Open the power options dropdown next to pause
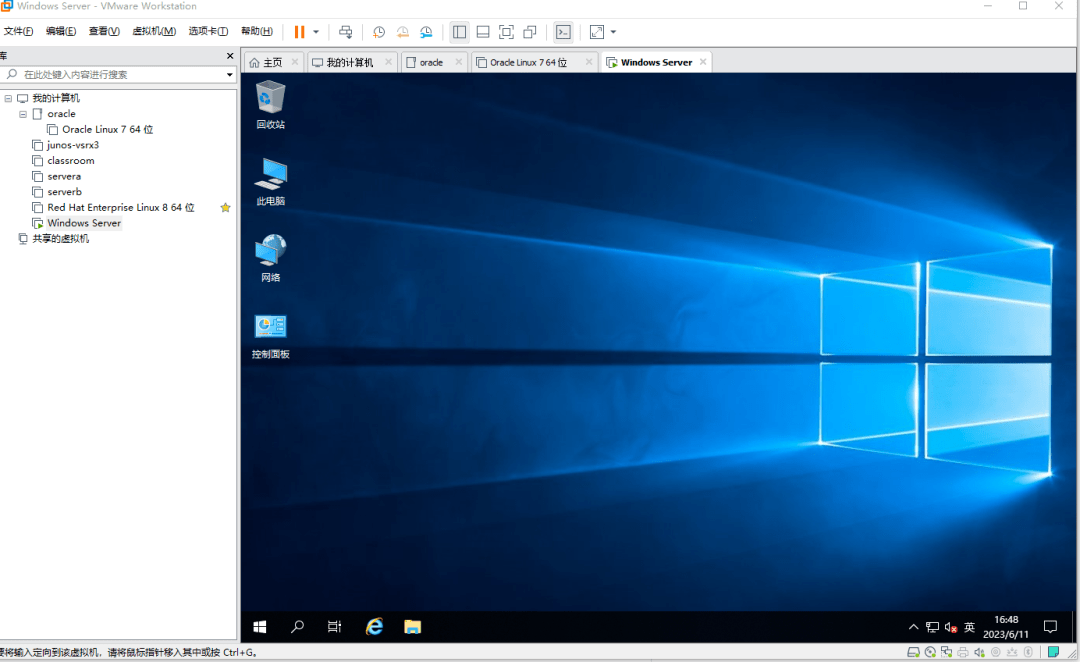 [316, 32]
